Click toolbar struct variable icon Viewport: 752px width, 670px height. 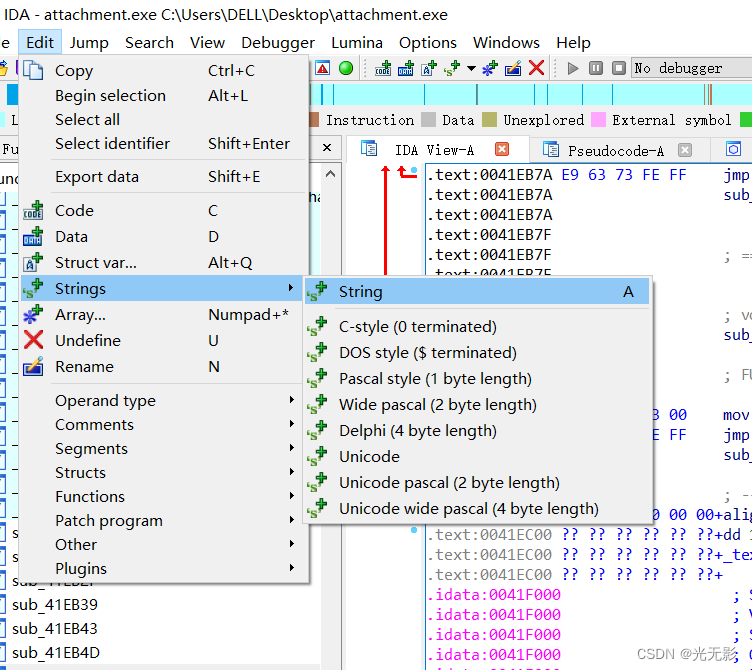click(429, 68)
